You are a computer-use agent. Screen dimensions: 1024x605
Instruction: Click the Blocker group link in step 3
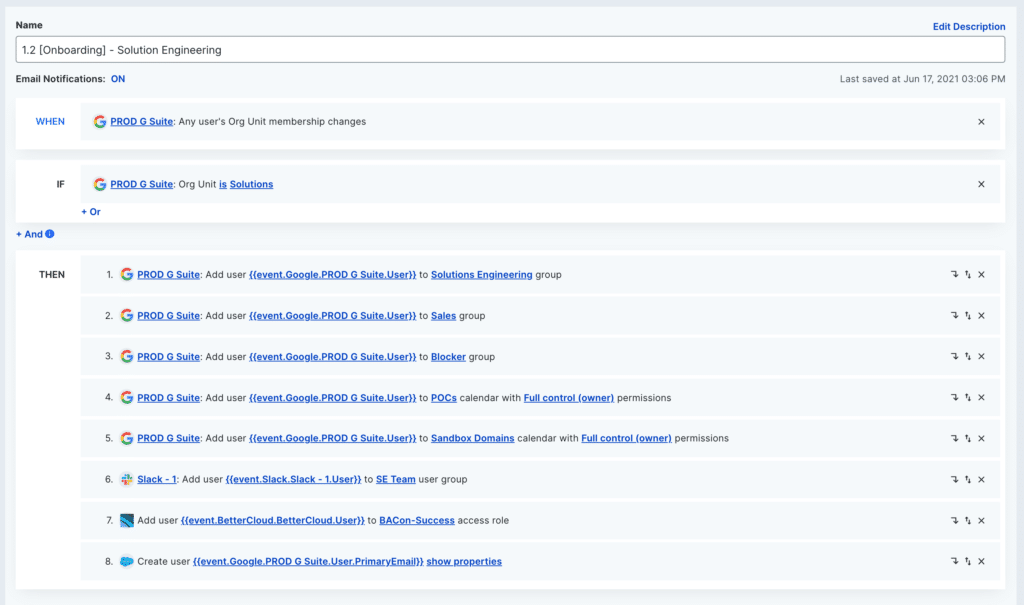pyautogui.click(x=448, y=357)
